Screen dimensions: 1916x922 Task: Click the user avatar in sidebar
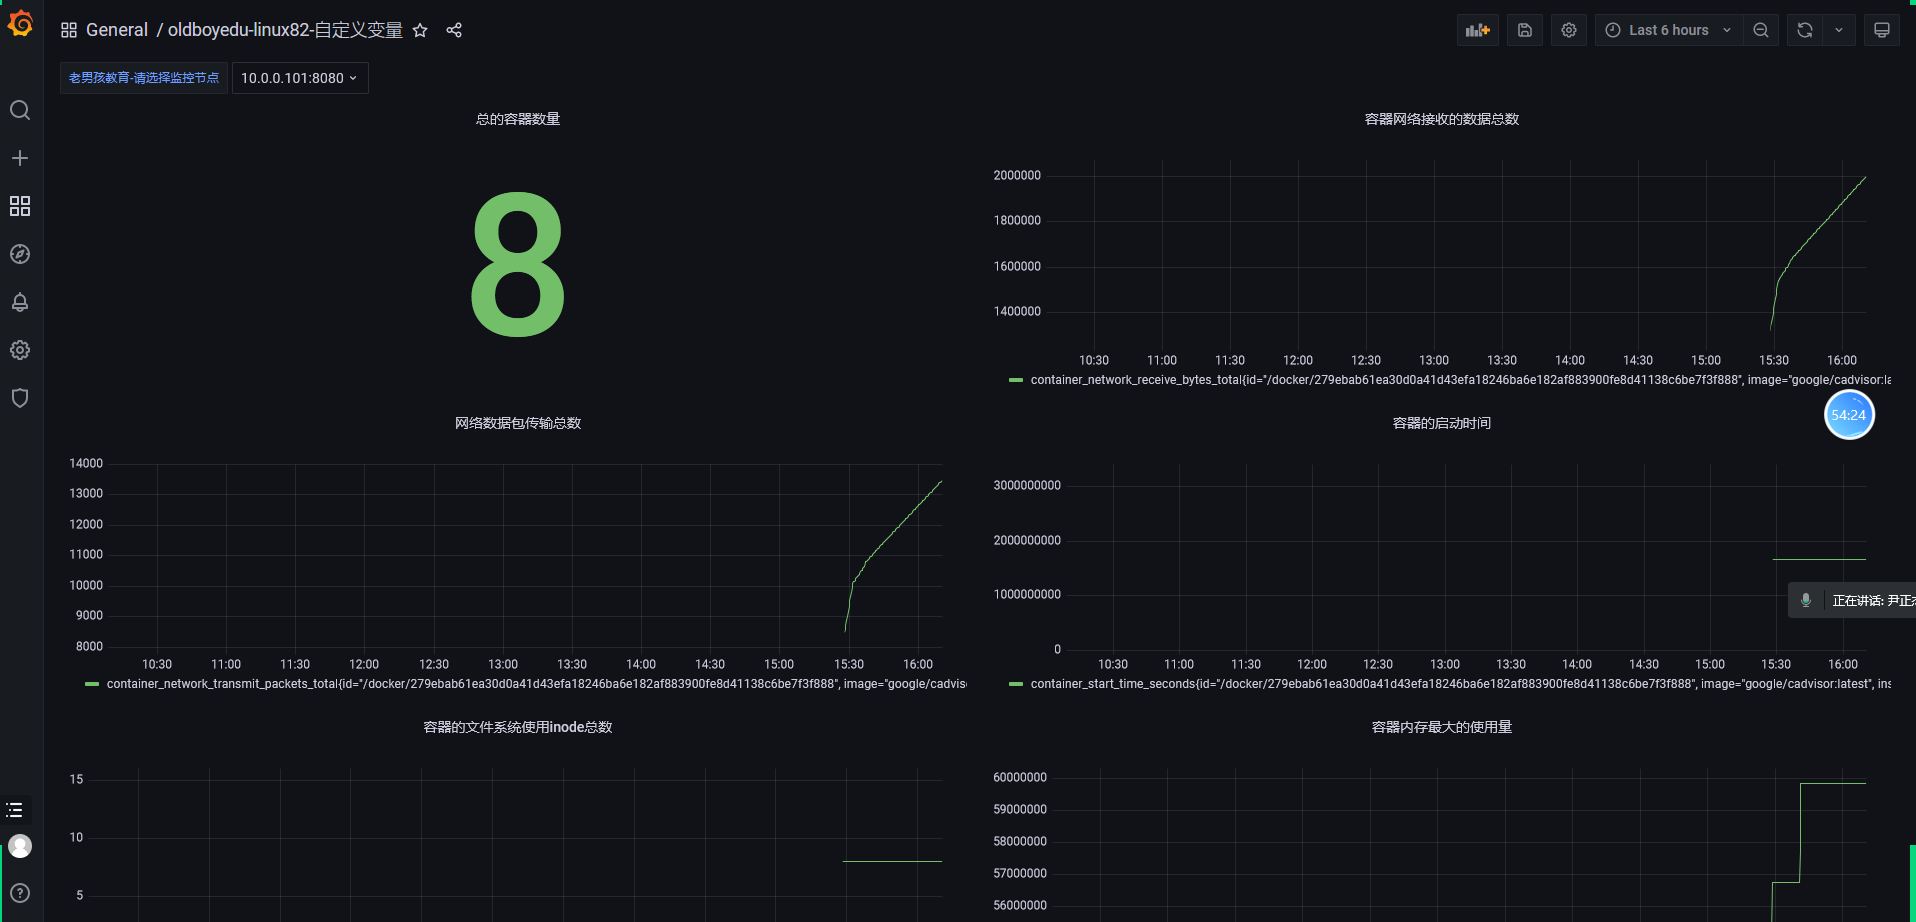(20, 846)
